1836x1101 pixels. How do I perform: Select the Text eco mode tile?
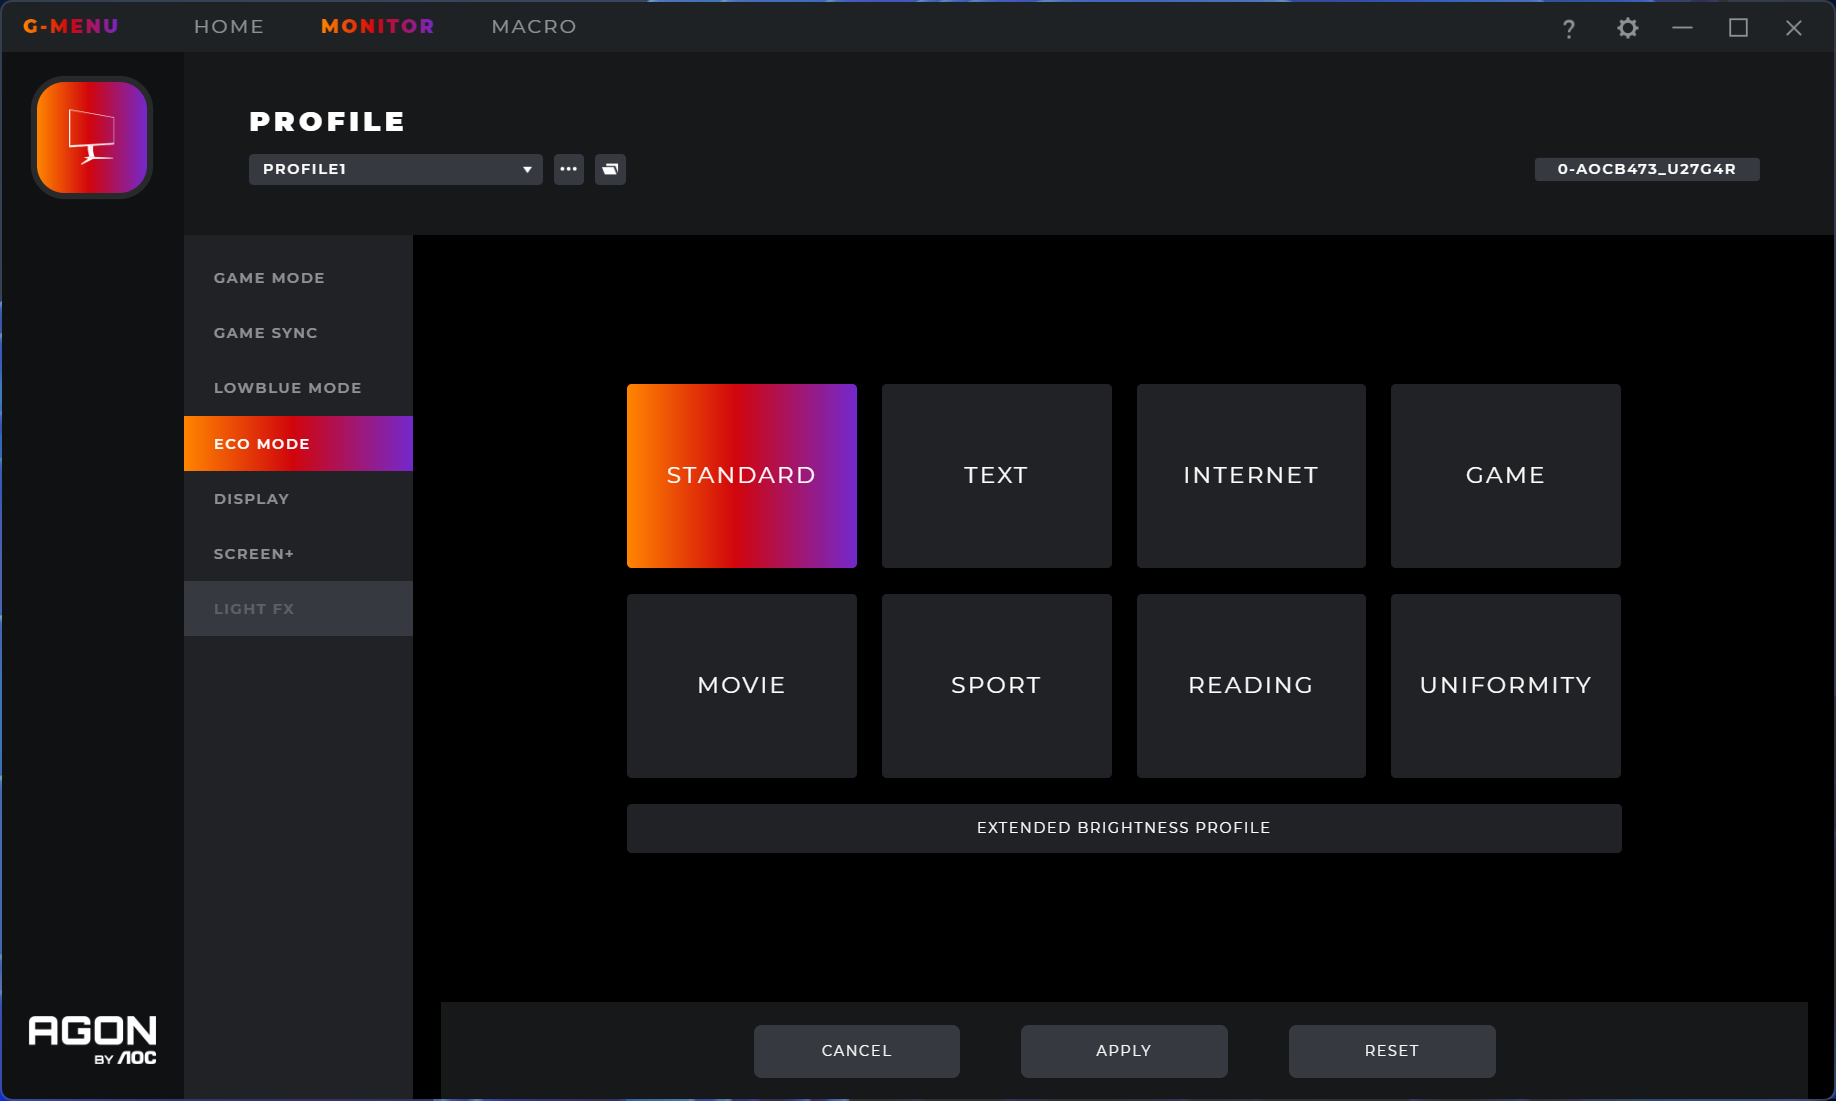996,475
